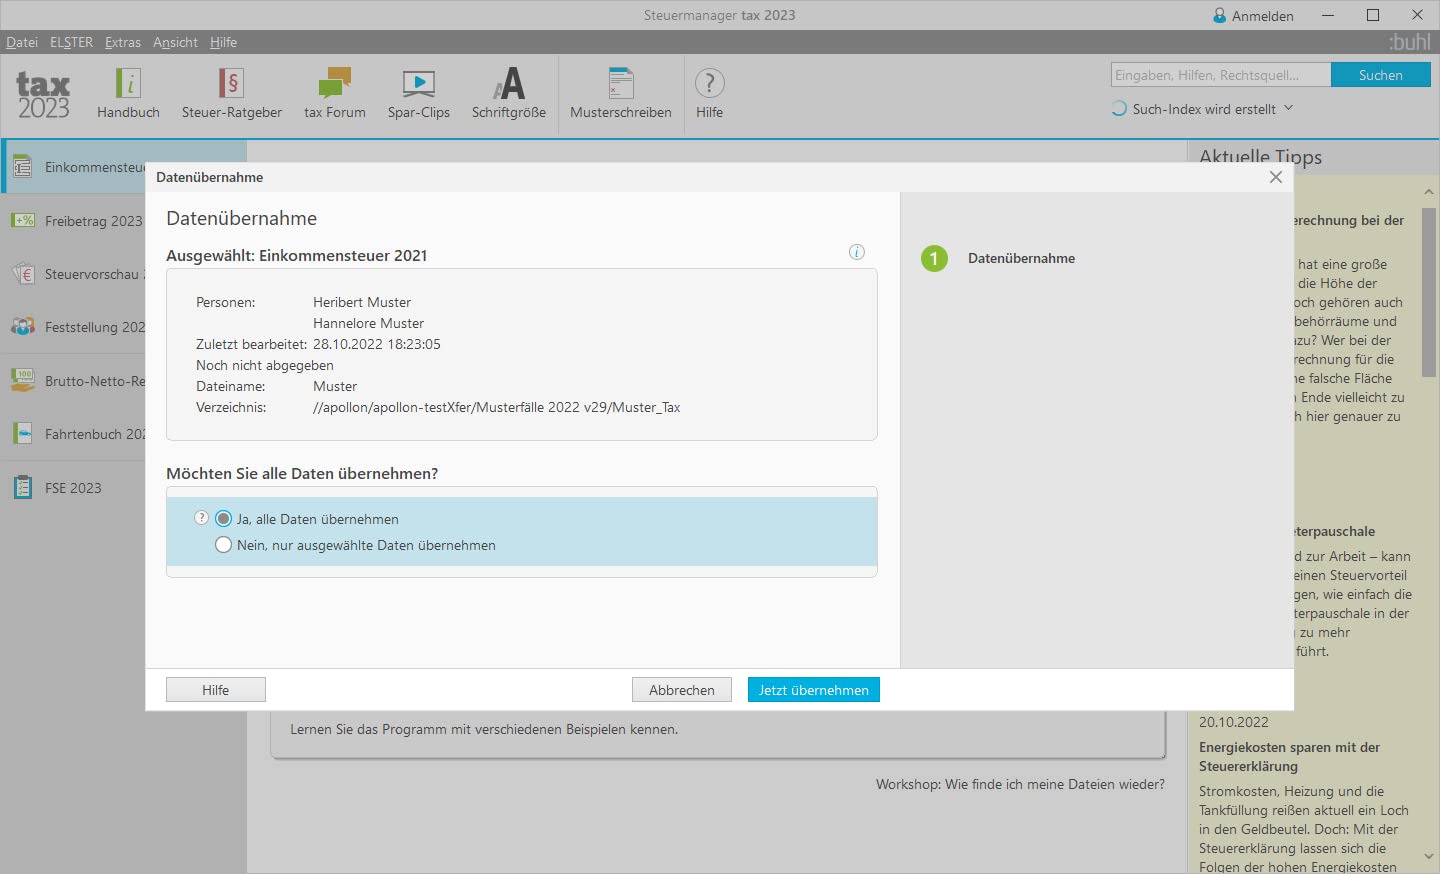Expand the Such-Index status dropdown arrow
This screenshot has height=874, width=1440.
1288,108
